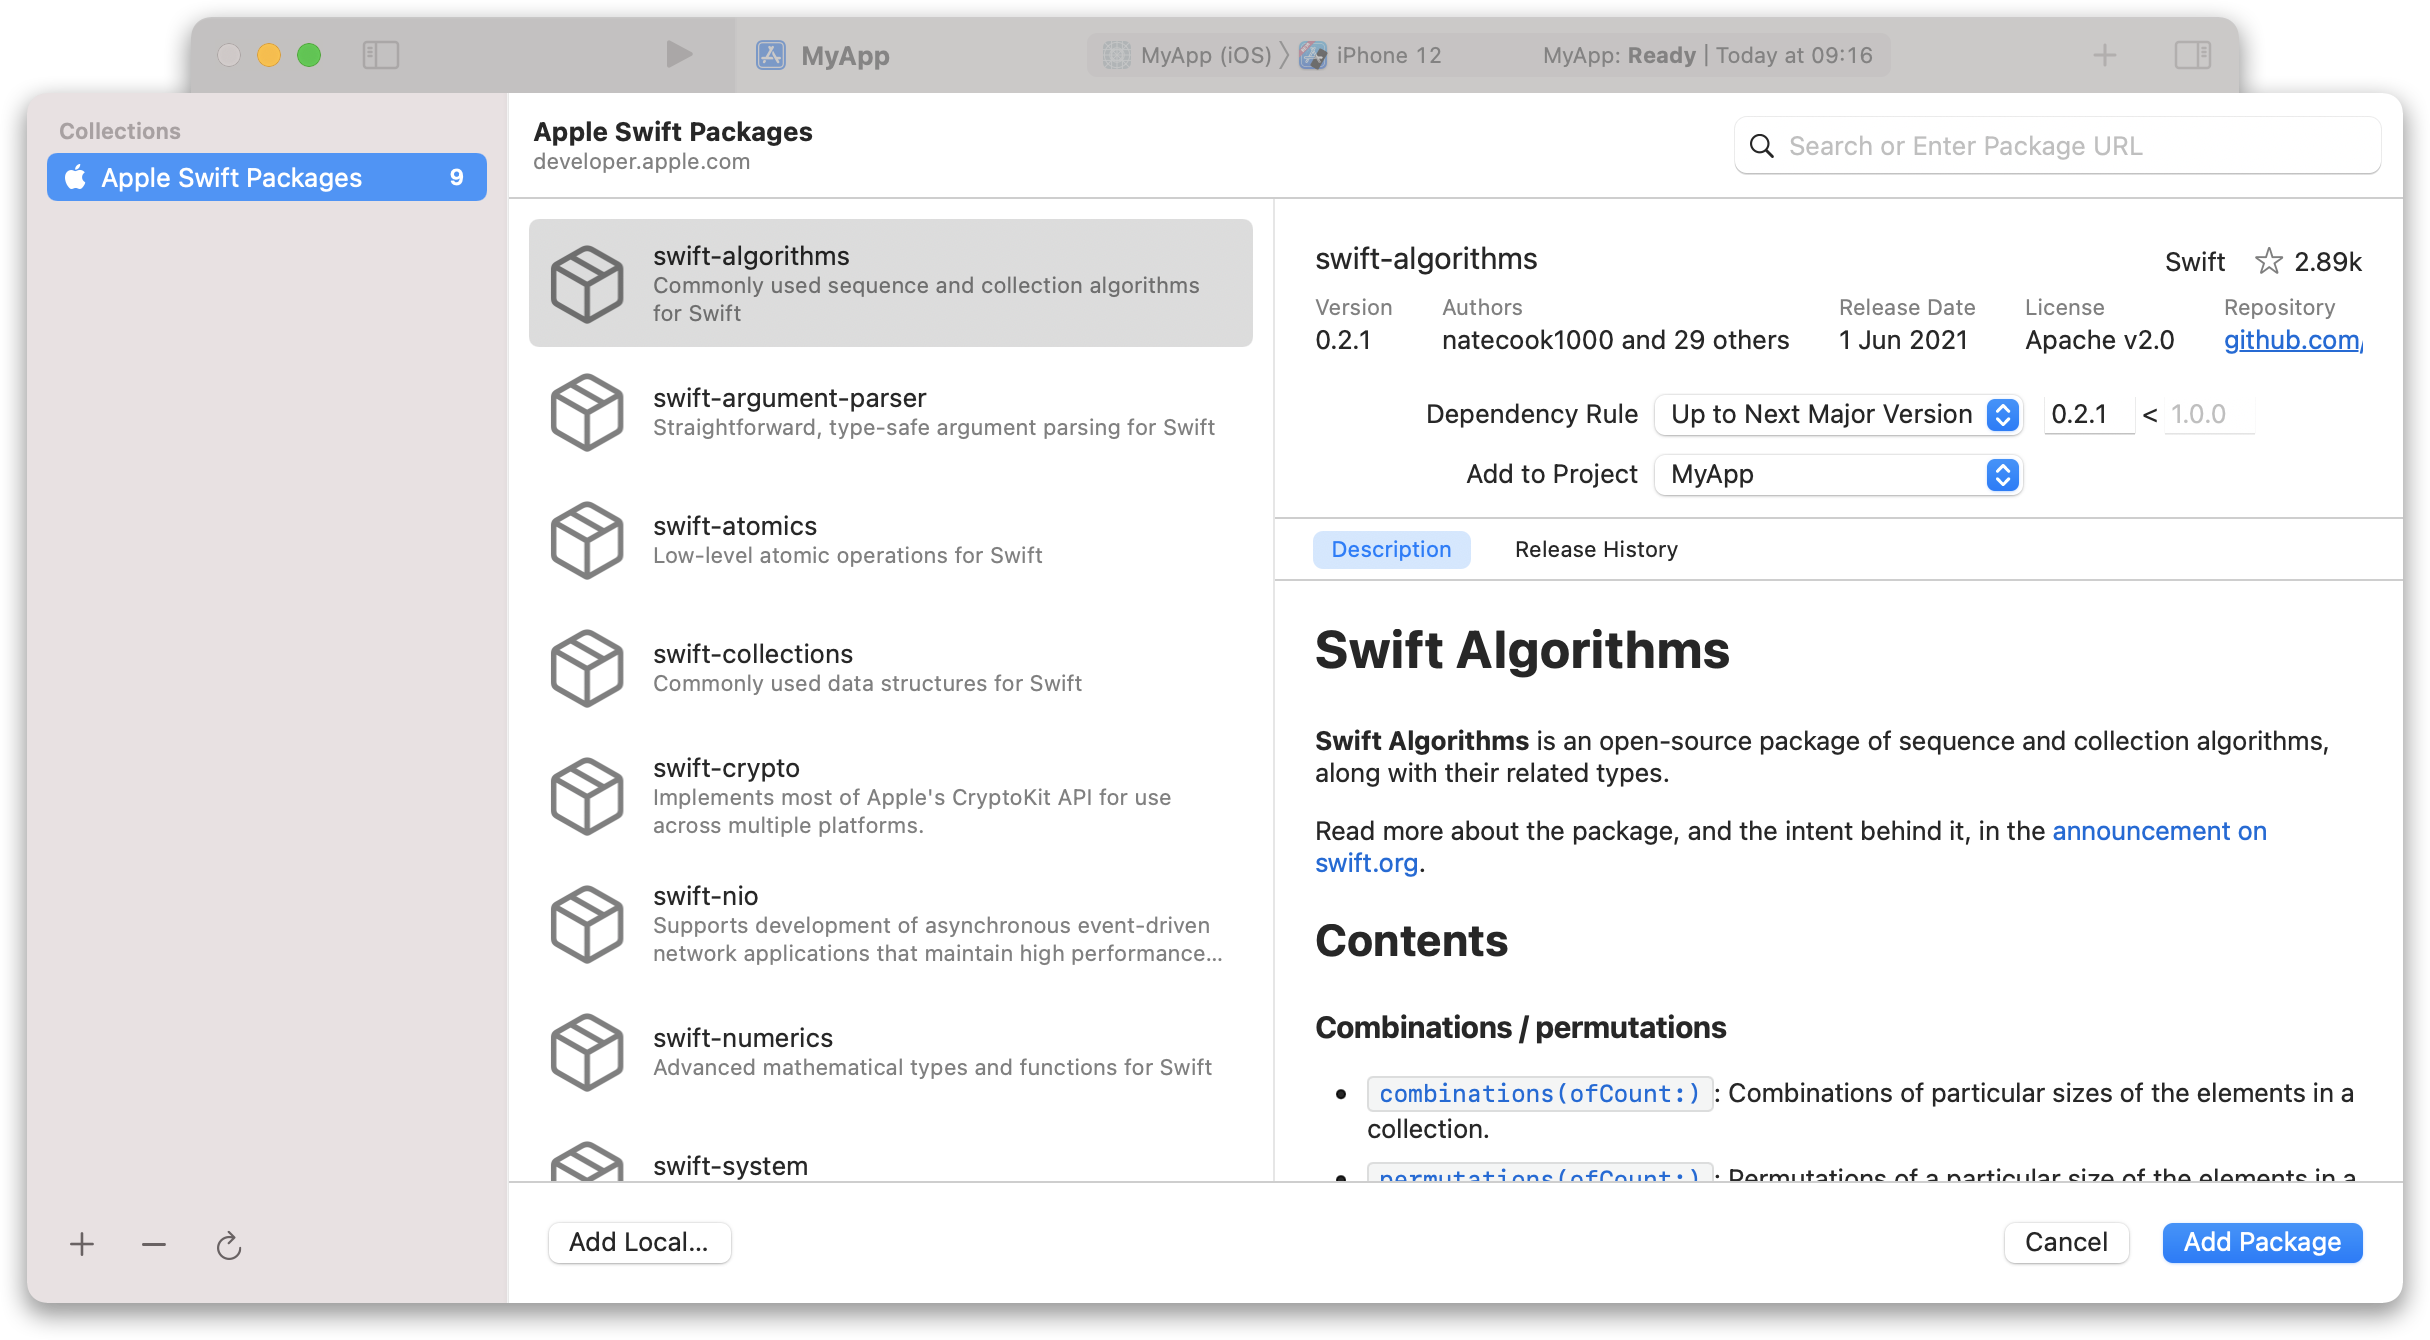
Task: Click the Apple Swift Packages header title
Action: [x=673, y=131]
